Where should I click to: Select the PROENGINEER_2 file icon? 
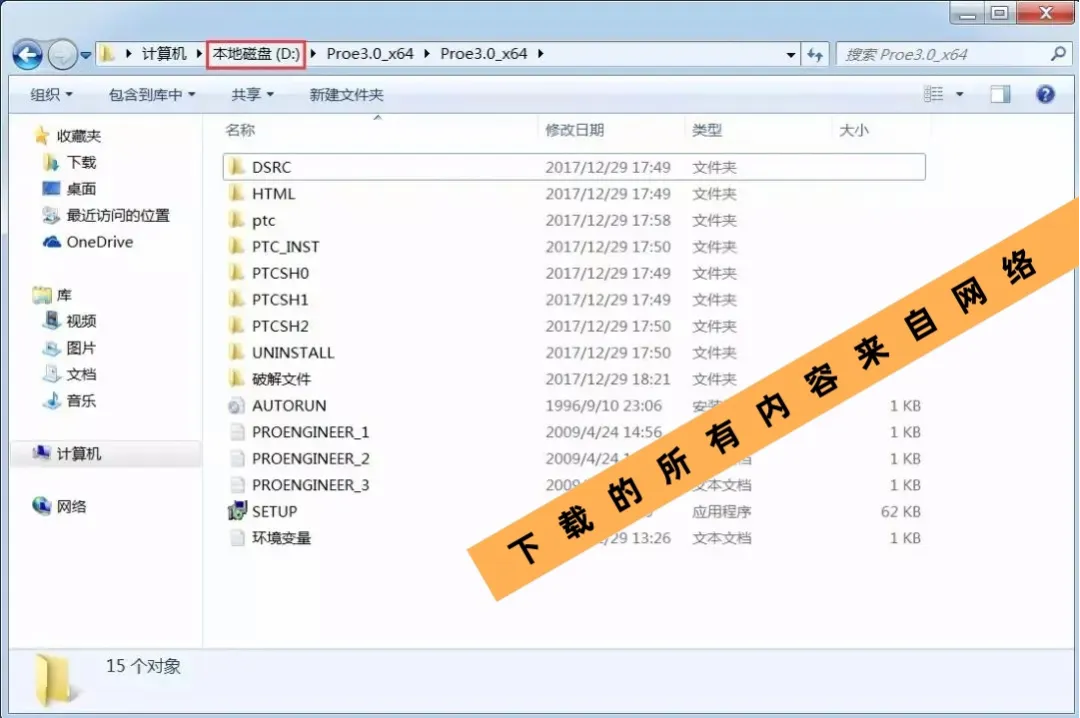click(237, 458)
